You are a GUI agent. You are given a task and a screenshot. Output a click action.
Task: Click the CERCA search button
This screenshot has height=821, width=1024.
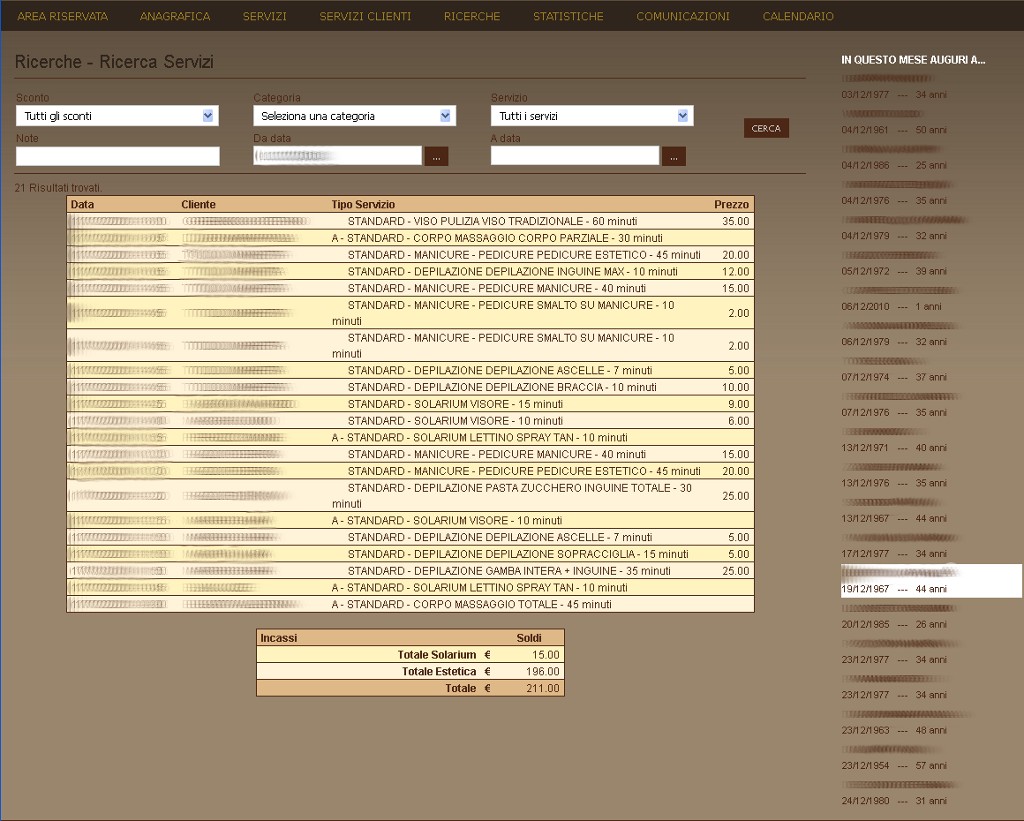point(766,128)
